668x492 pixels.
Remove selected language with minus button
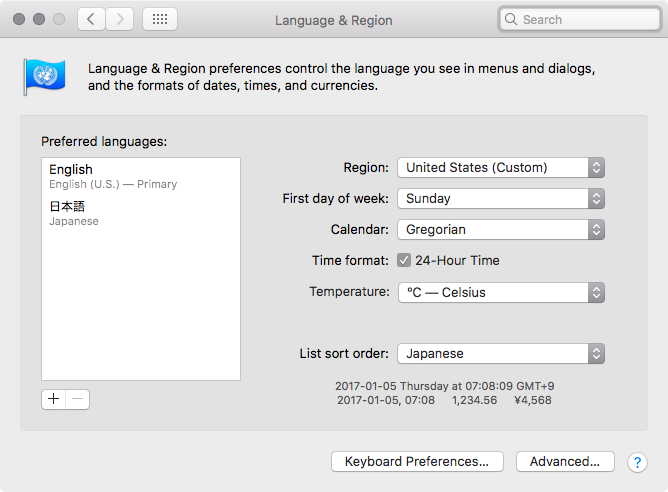[x=77, y=399]
